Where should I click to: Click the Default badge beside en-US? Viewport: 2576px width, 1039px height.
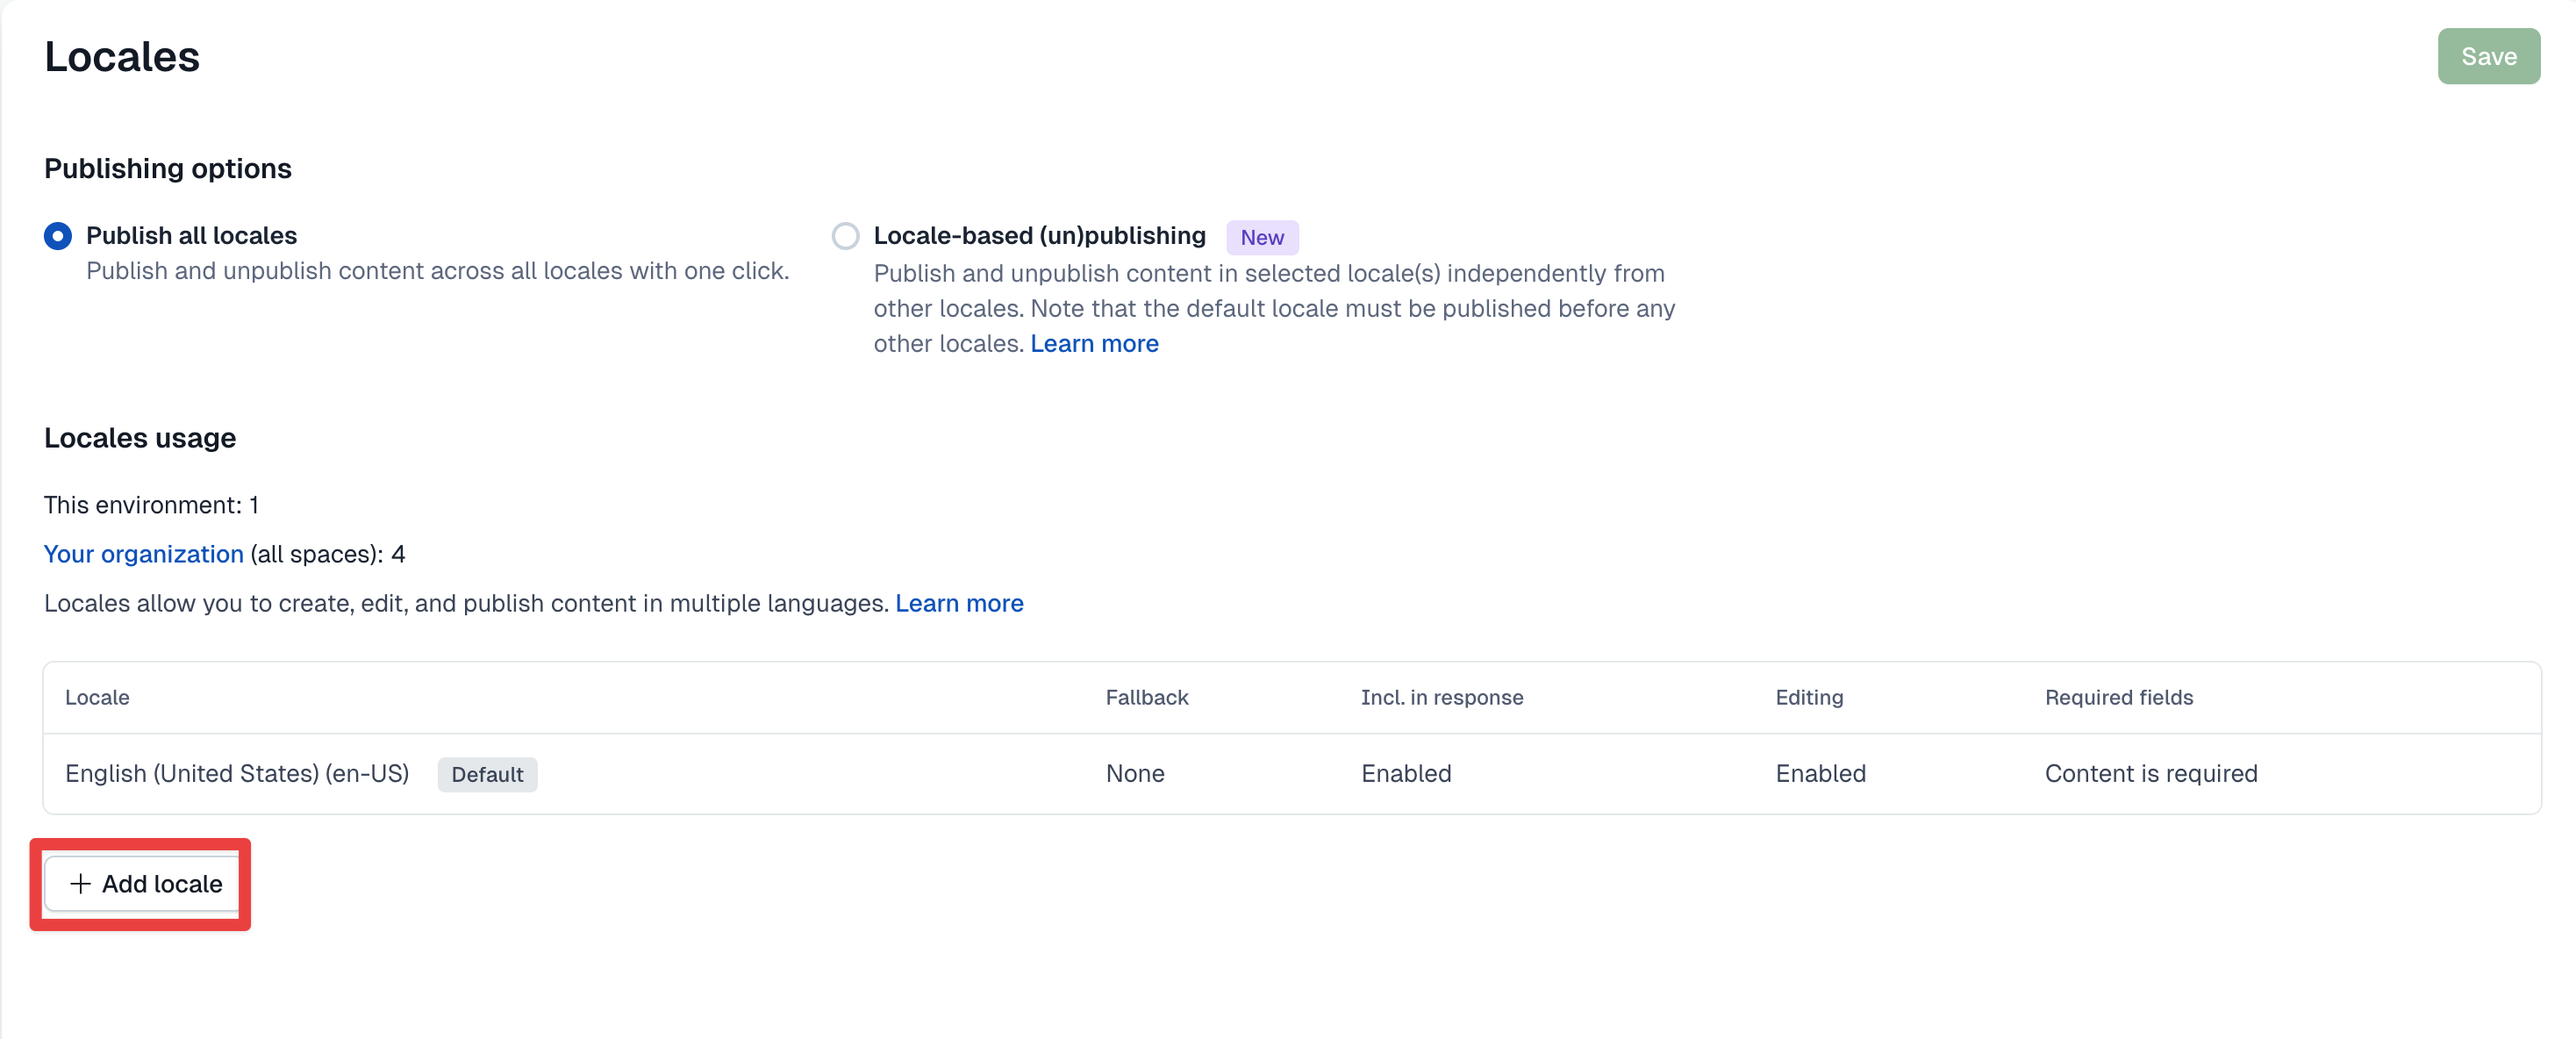487,775
